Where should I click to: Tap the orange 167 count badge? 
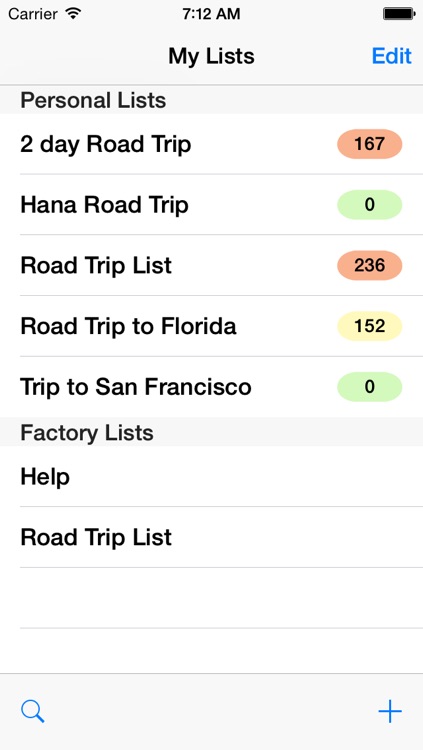pyautogui.click(x=369, y=144)
